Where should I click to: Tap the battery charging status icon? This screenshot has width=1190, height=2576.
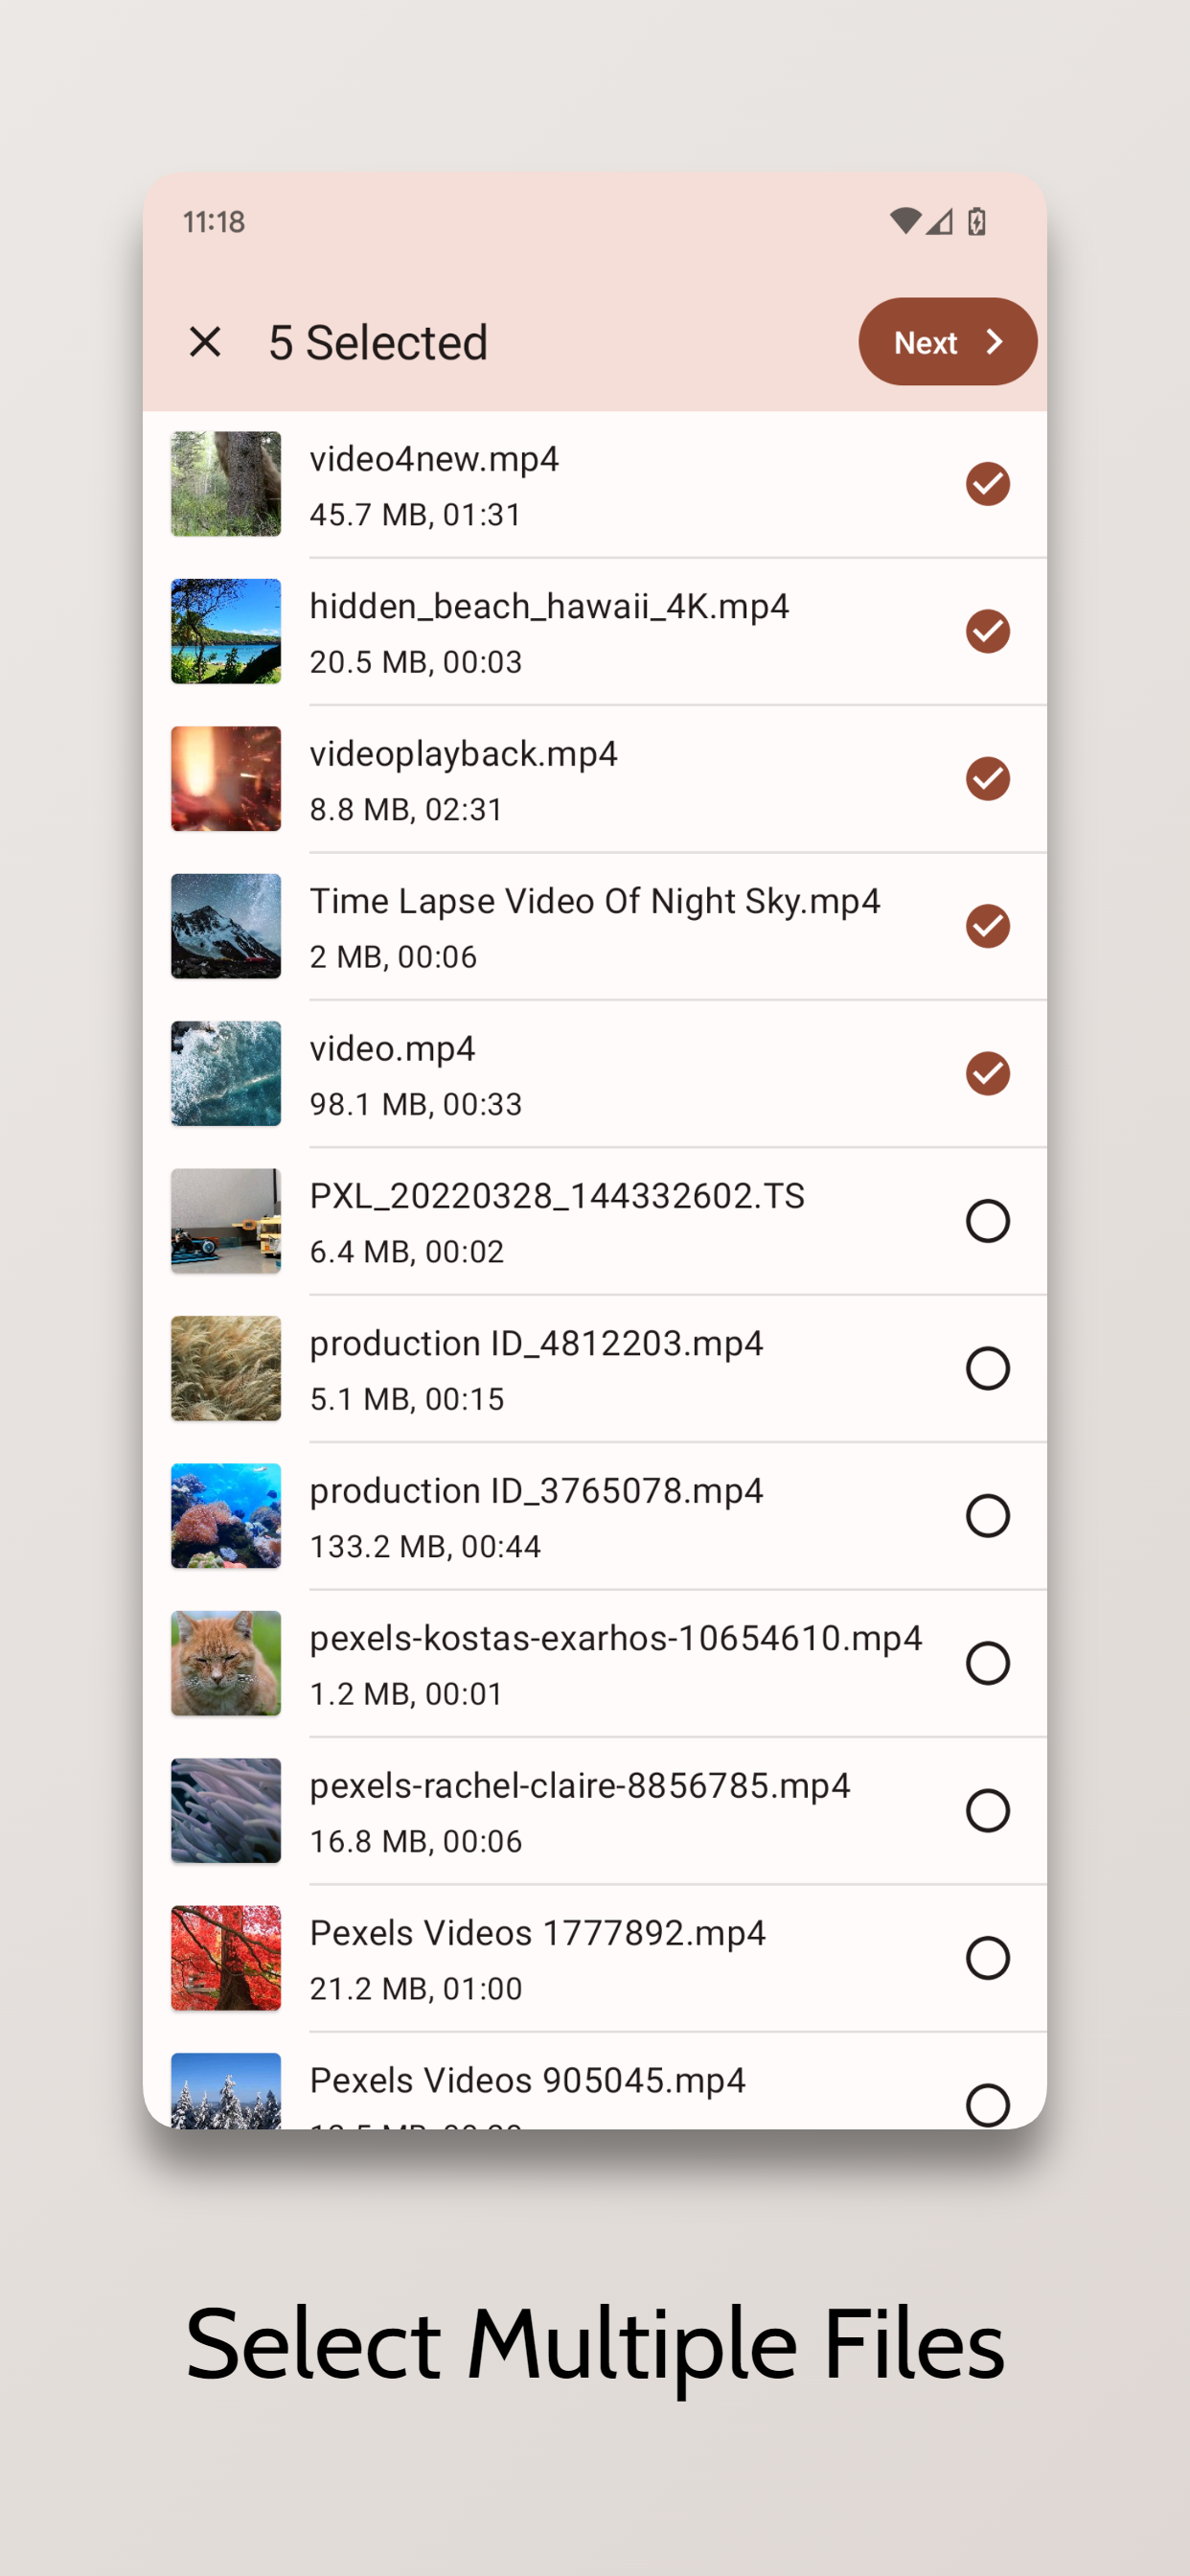(x=977, y=221)
